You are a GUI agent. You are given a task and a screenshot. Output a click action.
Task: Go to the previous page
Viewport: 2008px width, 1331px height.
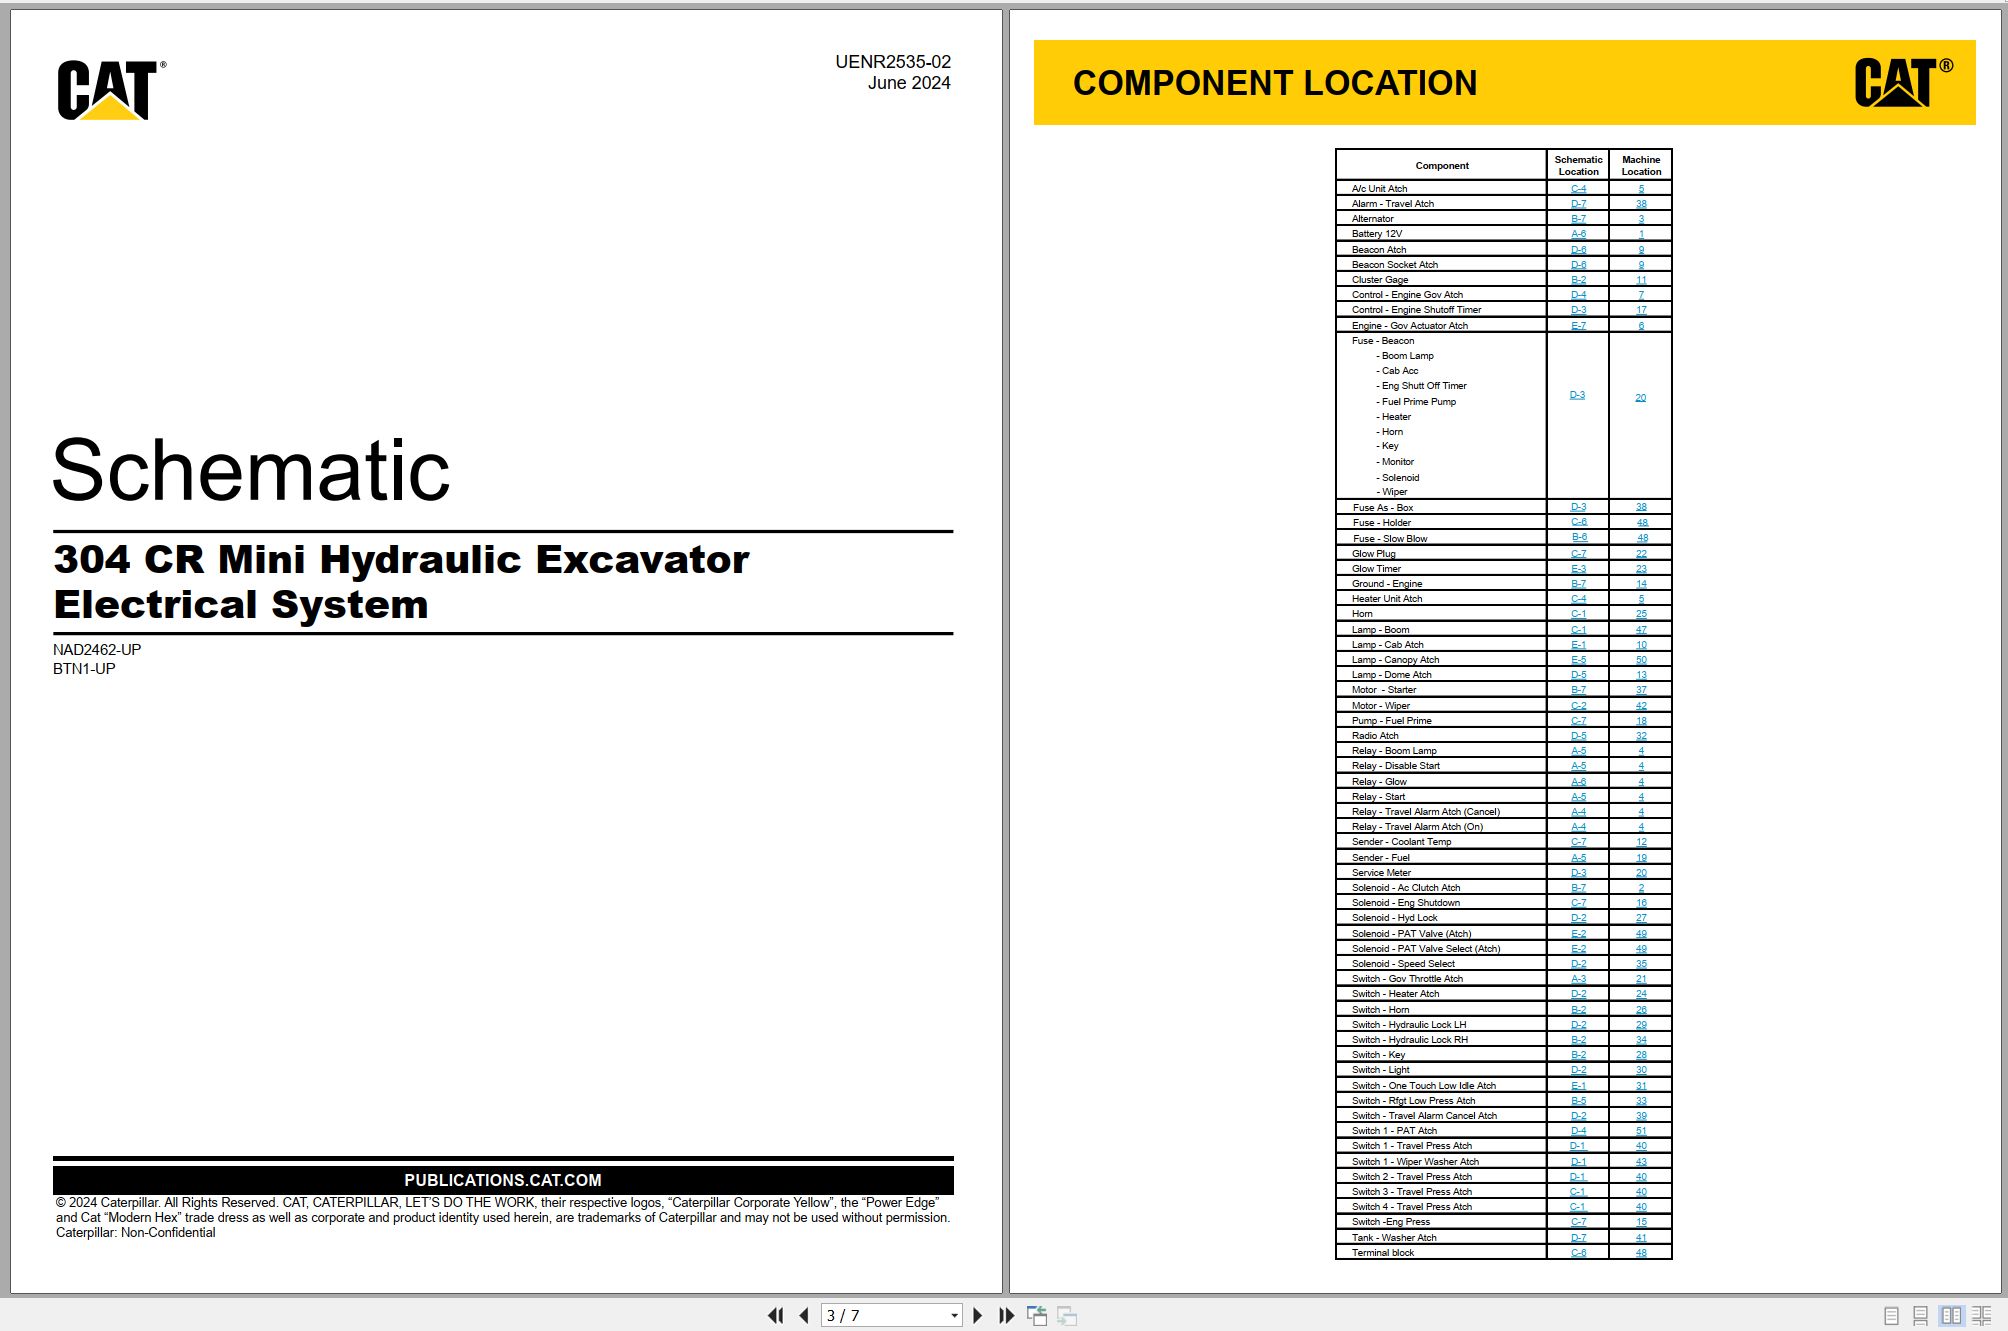(x=804, y=1316)
